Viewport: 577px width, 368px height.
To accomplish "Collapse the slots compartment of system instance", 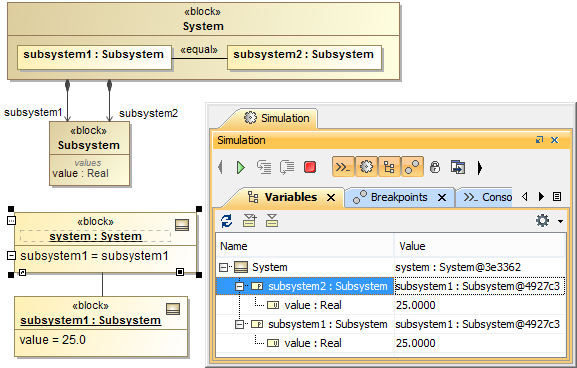I will (11, 255).
